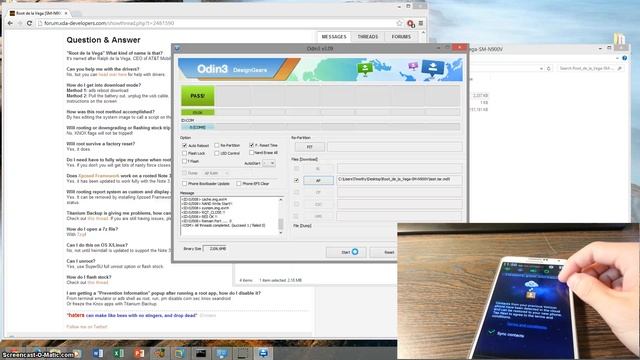Expand the Explorer address bar dropdown arrow

(x=541, y=69)
